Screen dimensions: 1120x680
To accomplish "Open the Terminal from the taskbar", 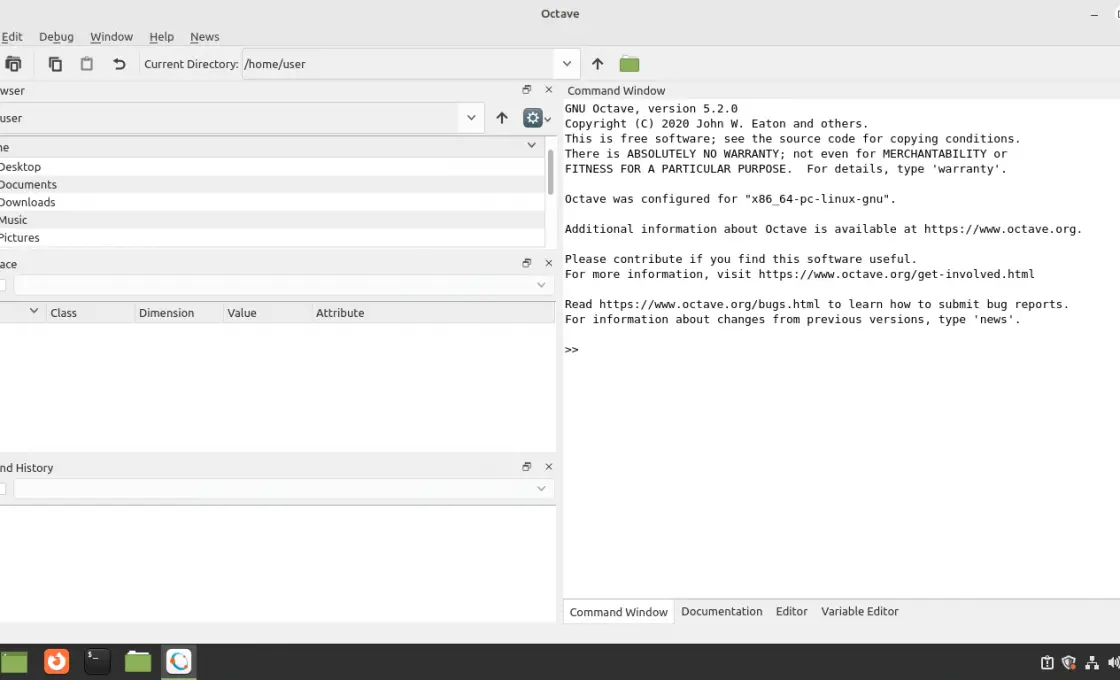I will 97,661.
